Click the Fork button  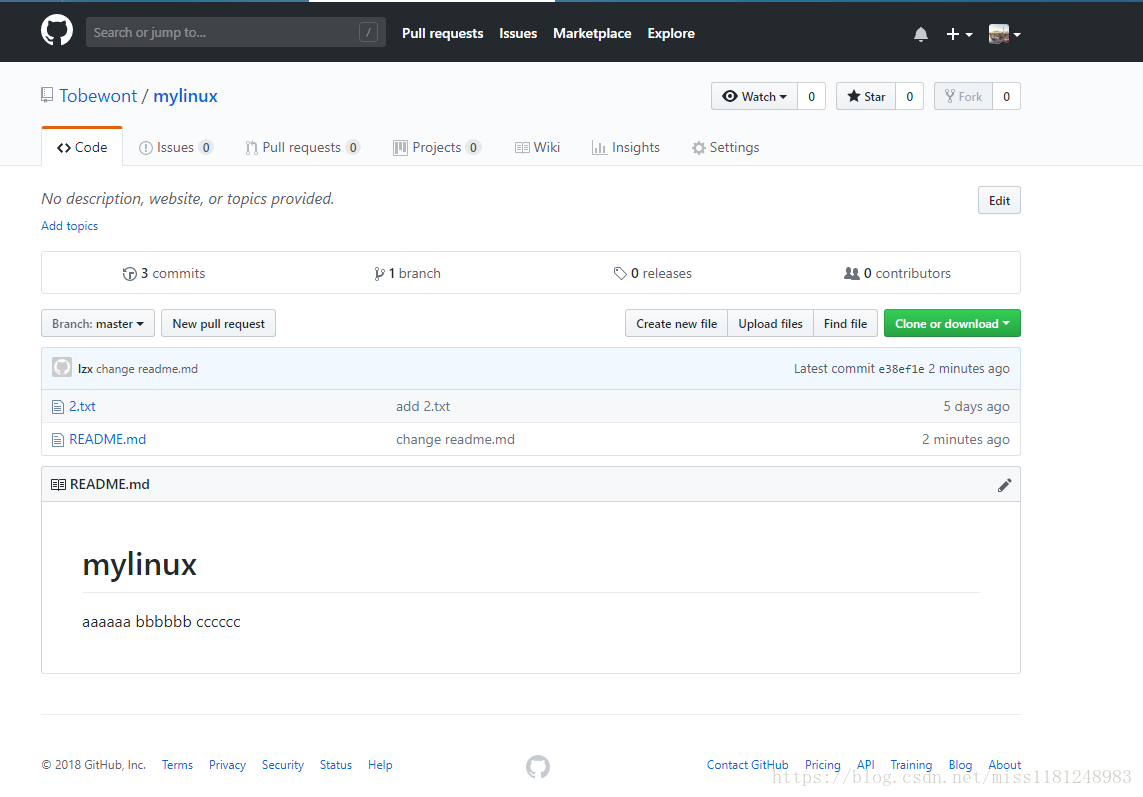[963, 96]
